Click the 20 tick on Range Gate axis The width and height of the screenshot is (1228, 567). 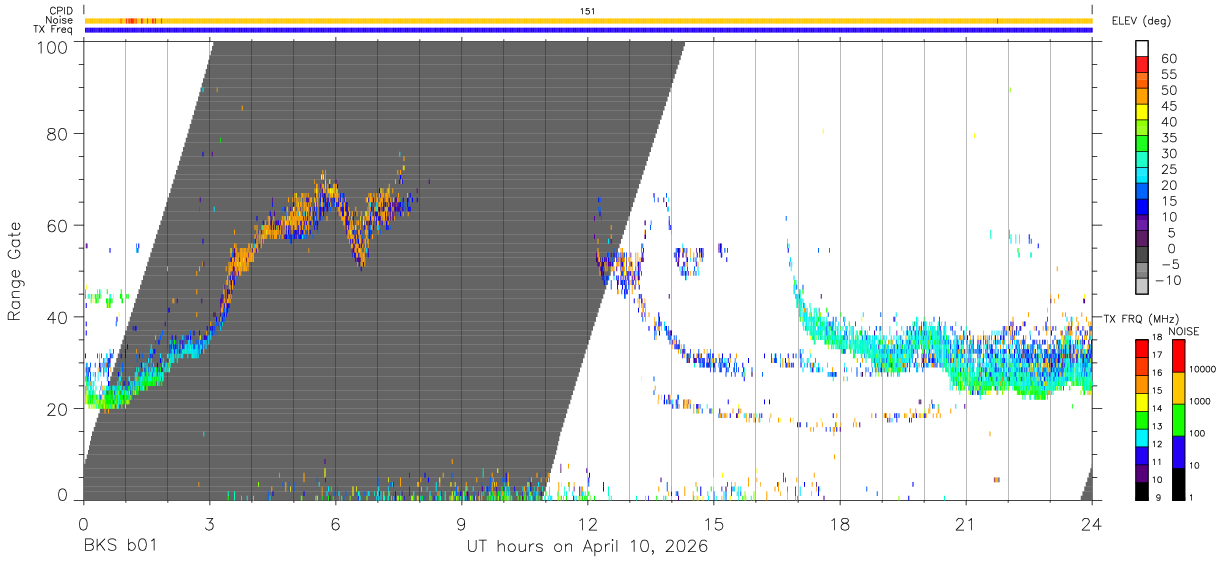(x=58, y=409)
